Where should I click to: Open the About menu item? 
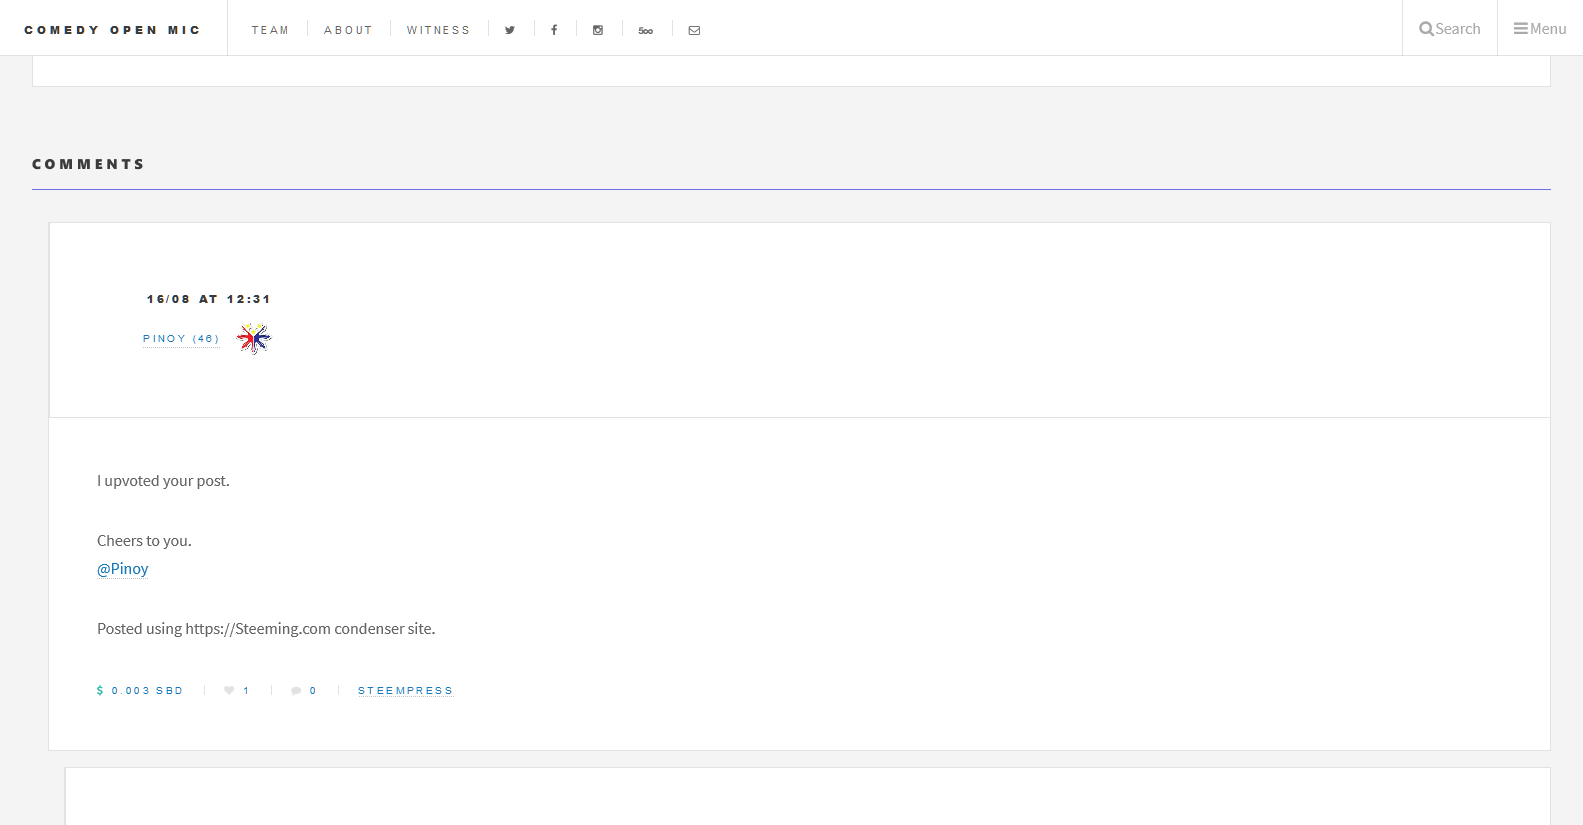348,30
